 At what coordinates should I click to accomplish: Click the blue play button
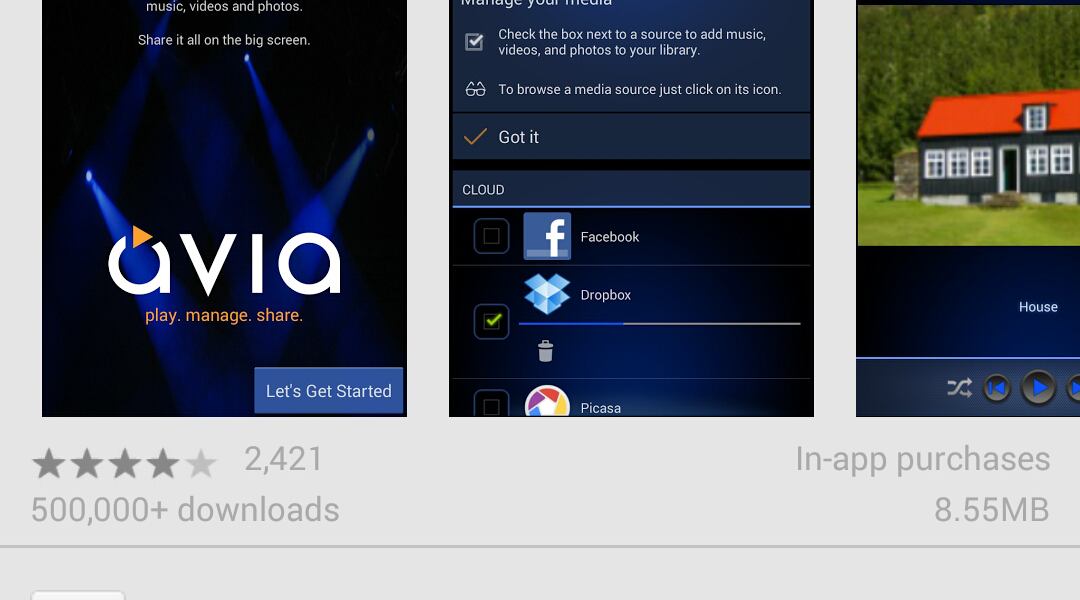click(x=1038, y=389)
